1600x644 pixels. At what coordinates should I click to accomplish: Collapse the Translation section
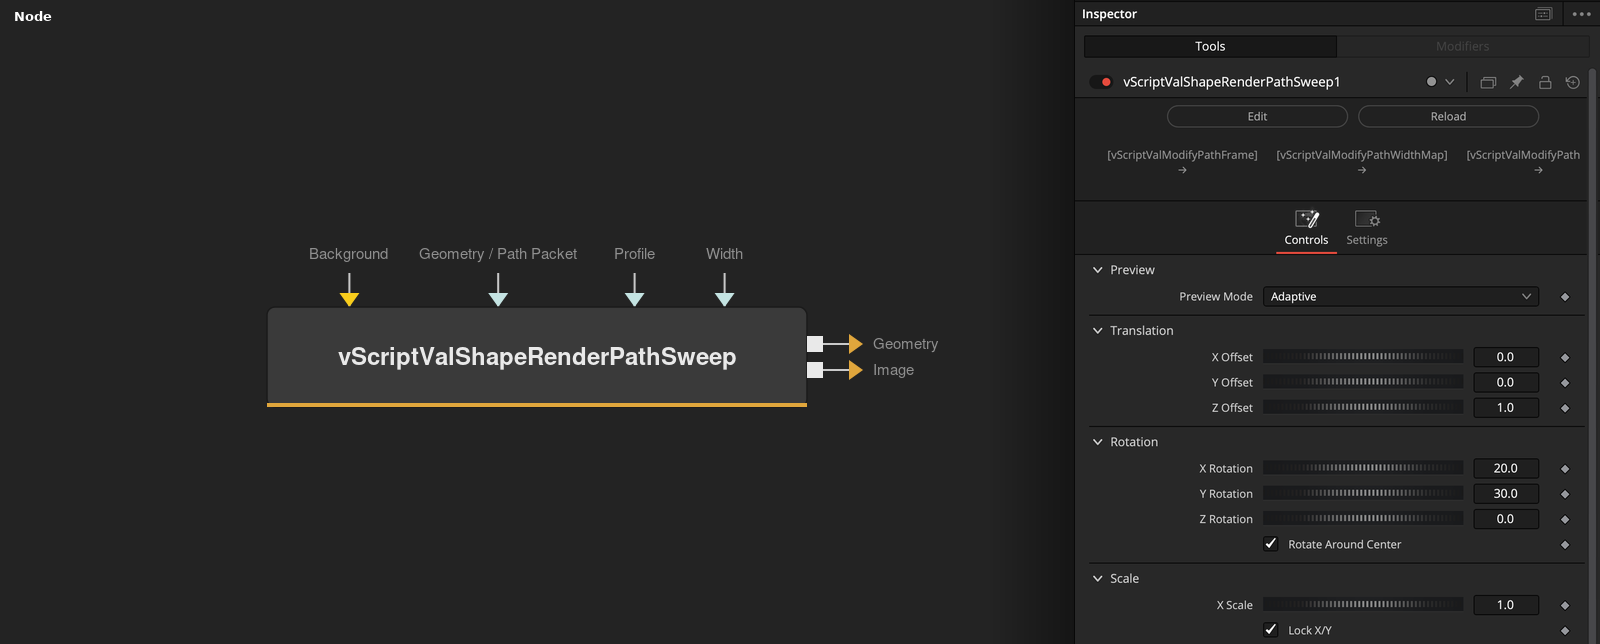tap(1098, 331)
